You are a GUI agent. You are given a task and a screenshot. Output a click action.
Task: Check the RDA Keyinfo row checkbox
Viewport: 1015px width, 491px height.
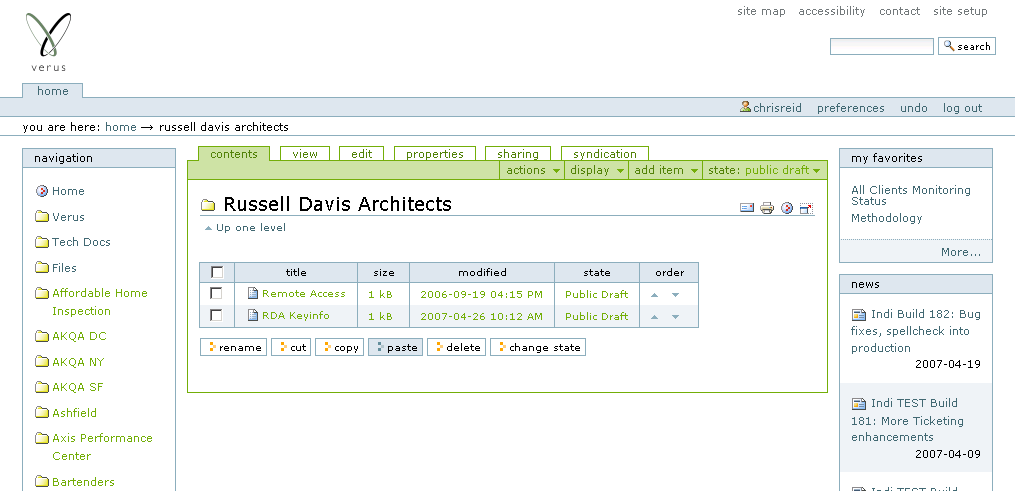point(216,316)
